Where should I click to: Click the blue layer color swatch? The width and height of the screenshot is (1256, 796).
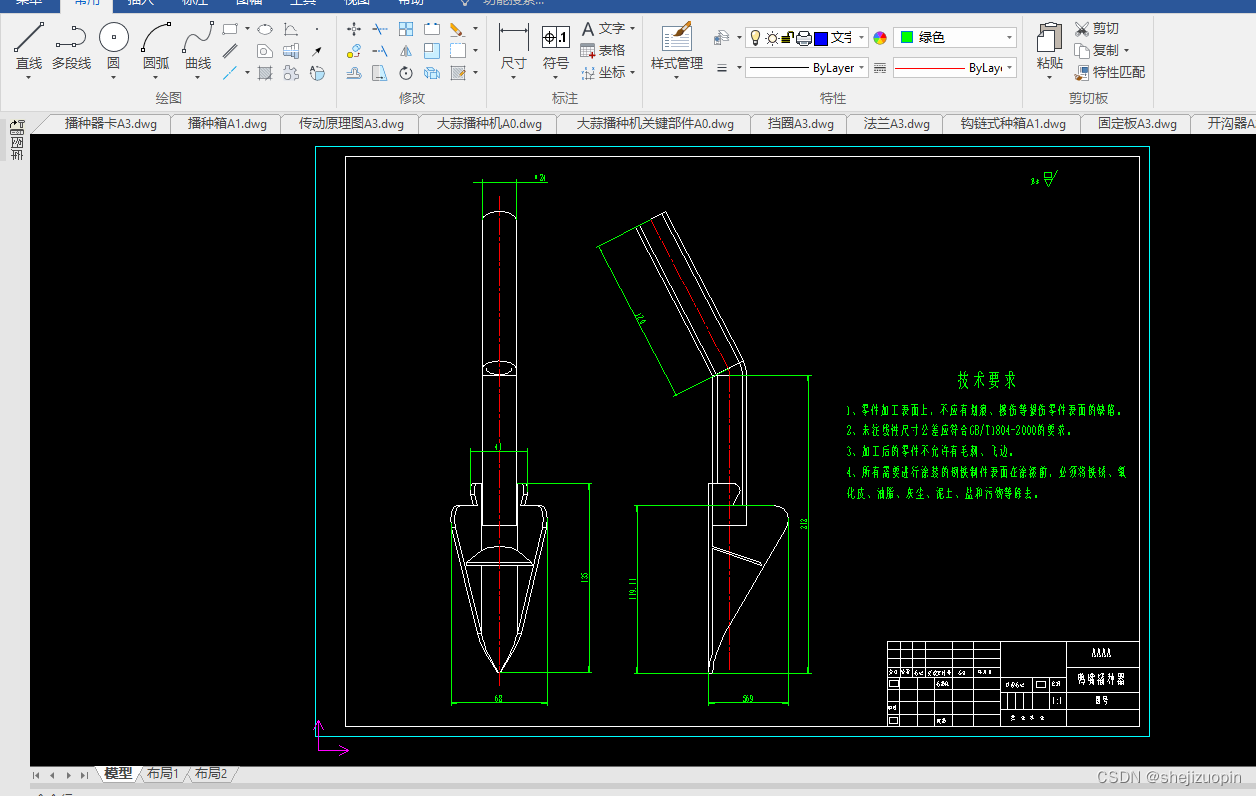[821, 38]
